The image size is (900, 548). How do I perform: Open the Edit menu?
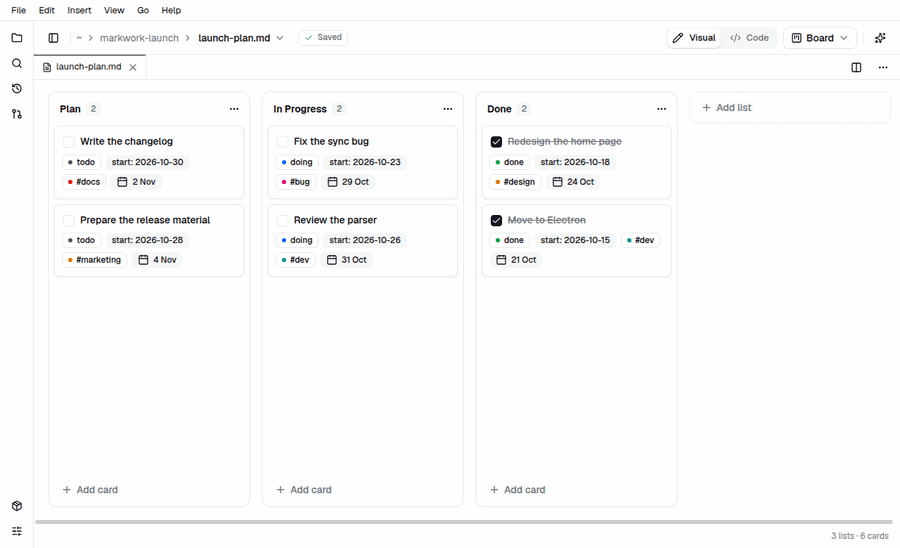pyautogui.click(x=46, y=10)
